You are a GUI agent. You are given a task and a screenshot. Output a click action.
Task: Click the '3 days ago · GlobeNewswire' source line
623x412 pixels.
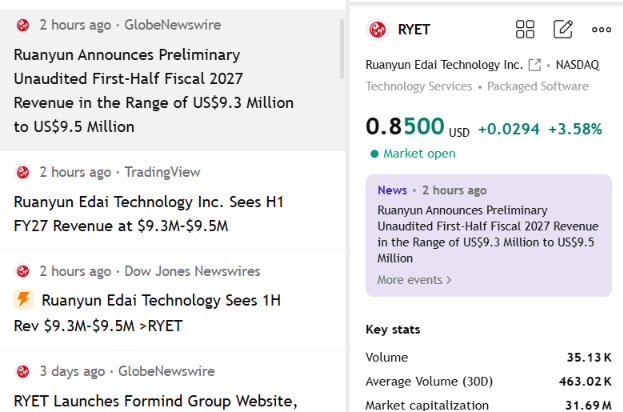(127, 371)
